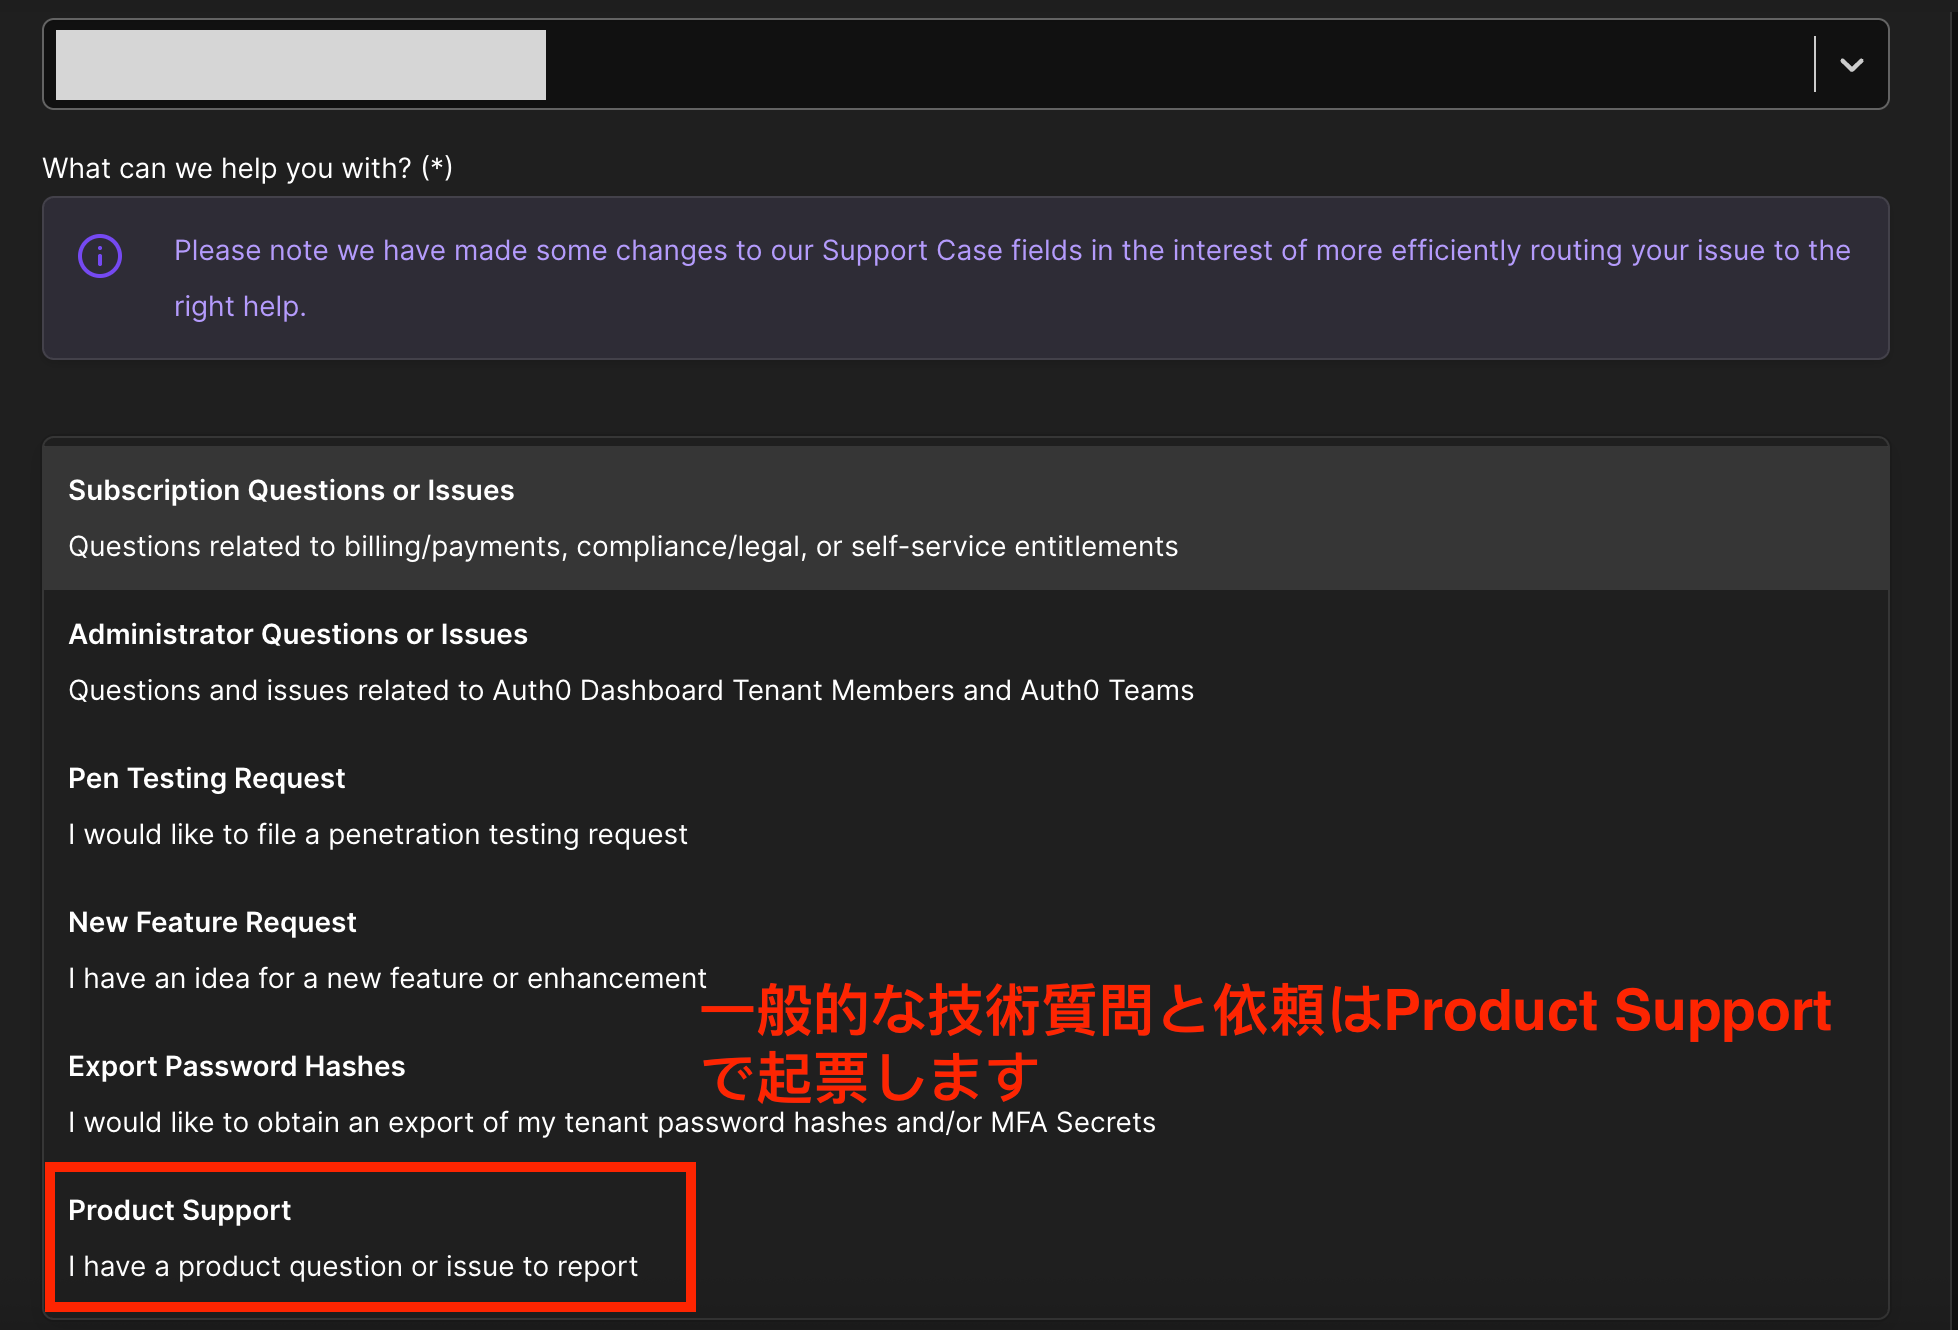1958x1330 pixels.
Task: Click 'What can we help you with?' label
Action: (247, 168)
